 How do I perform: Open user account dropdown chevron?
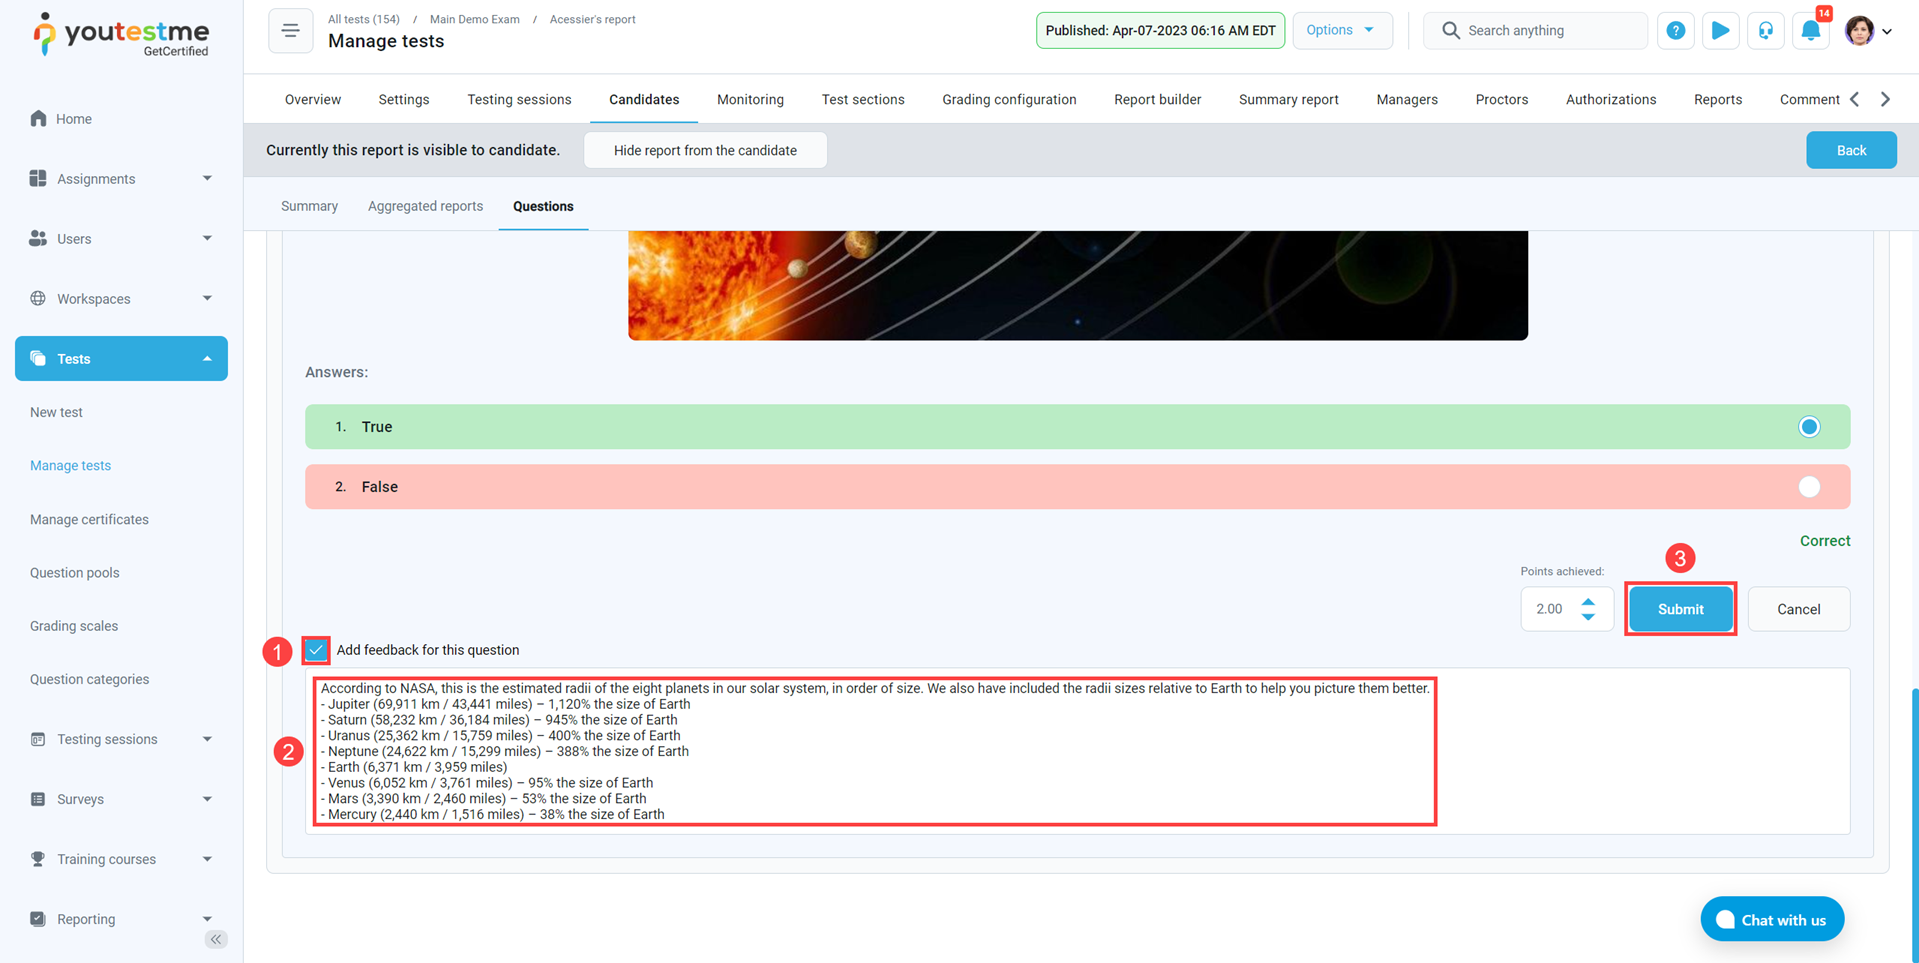[1887, 32]
